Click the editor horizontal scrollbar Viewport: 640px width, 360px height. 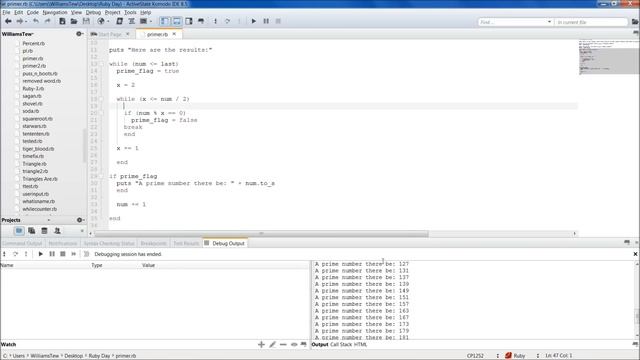[262, 234]
